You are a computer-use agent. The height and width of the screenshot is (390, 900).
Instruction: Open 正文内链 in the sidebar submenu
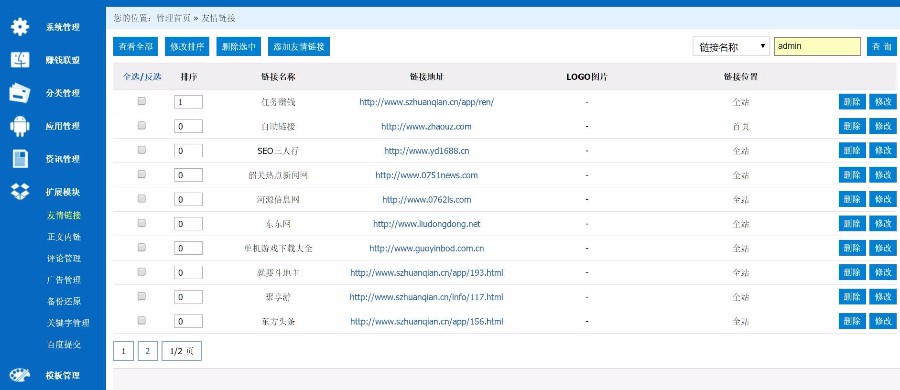pyautogui.click(x=64, y=237)
